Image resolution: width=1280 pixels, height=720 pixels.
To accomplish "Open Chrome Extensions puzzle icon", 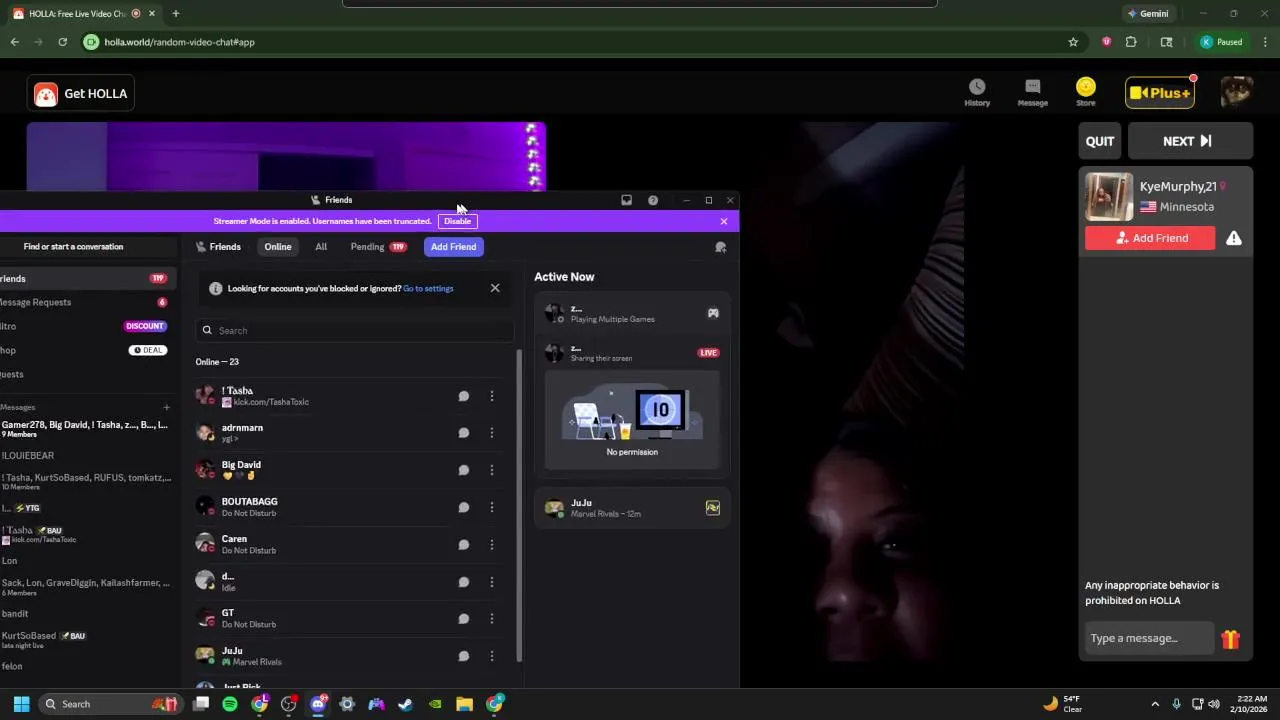I will pos(1131,42).
